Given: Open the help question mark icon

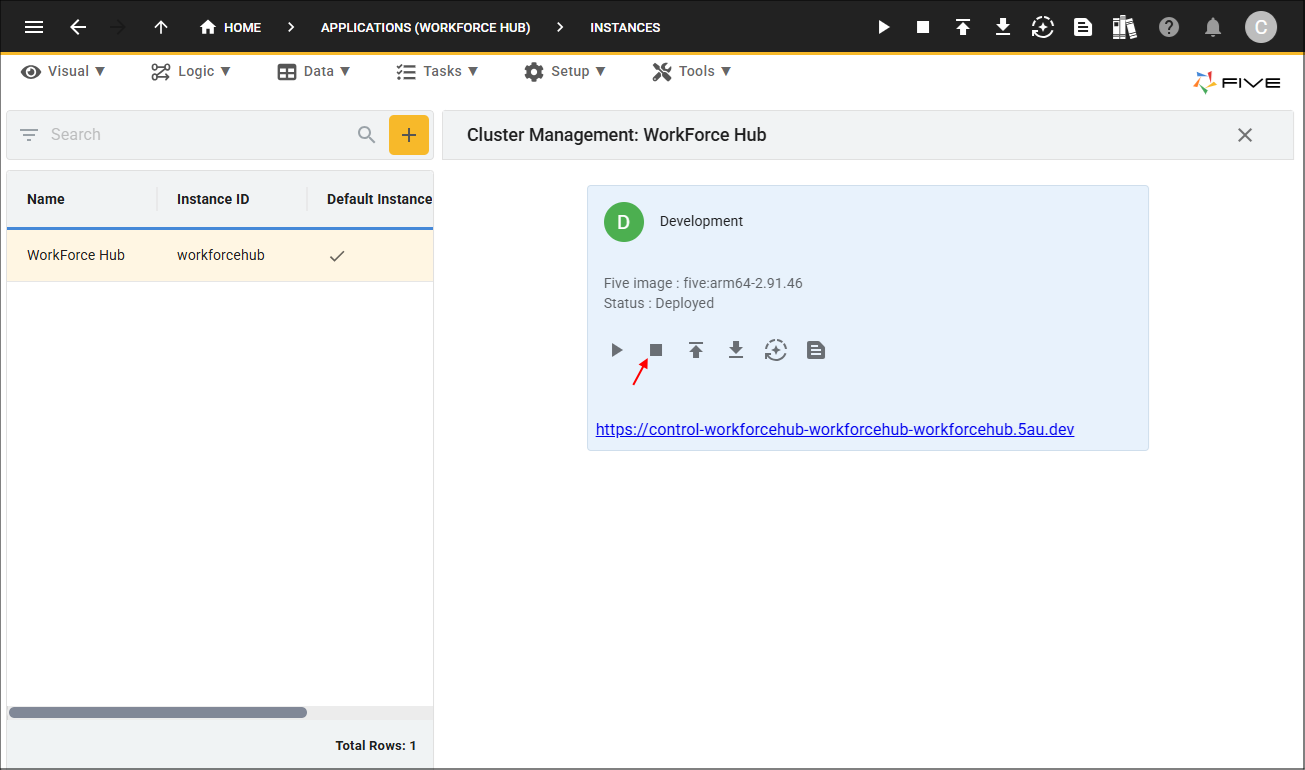Looking at the screenshot, I should coord(1169,28).
